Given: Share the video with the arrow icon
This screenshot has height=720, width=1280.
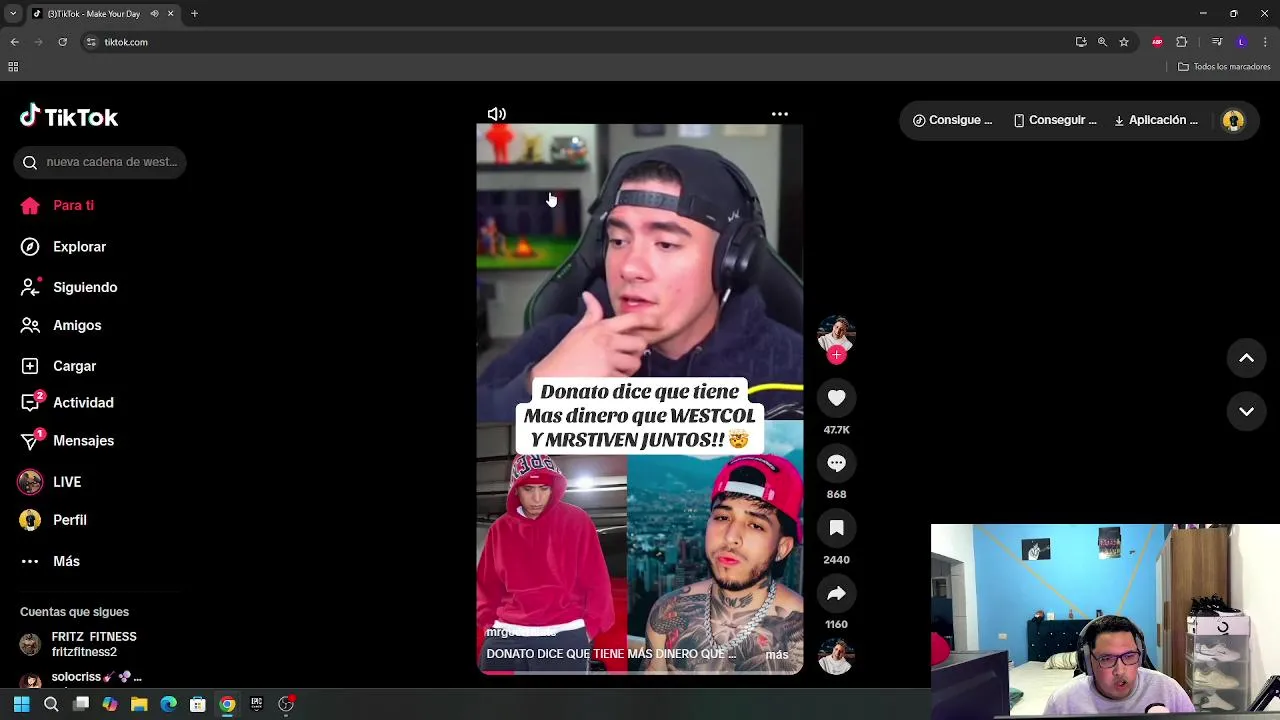Looking at the screenshot, I should pyautogui.click(x=836, y=593).
